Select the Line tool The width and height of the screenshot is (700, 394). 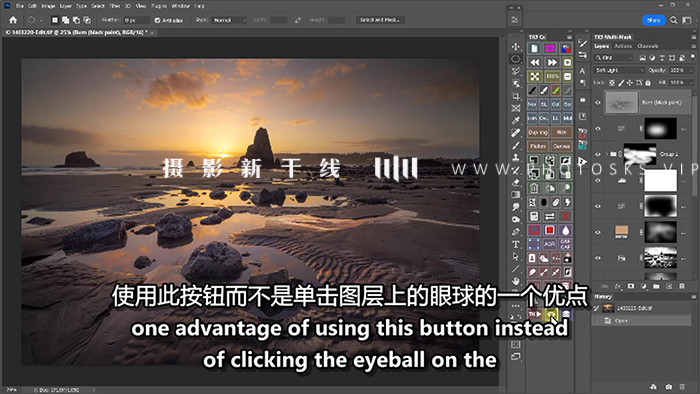(x=516, y=269)
